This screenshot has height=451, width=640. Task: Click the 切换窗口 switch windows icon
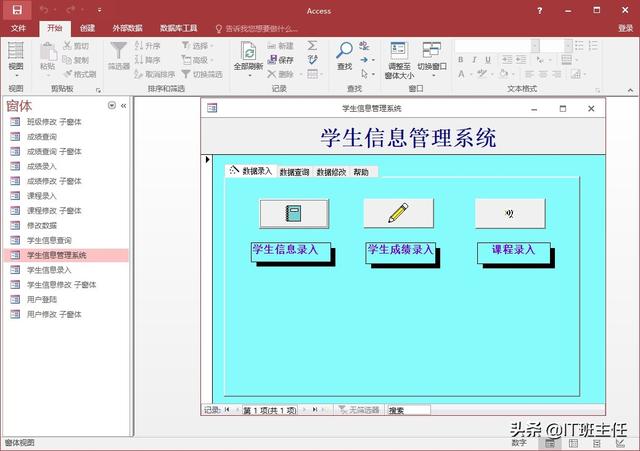point(432,51)
